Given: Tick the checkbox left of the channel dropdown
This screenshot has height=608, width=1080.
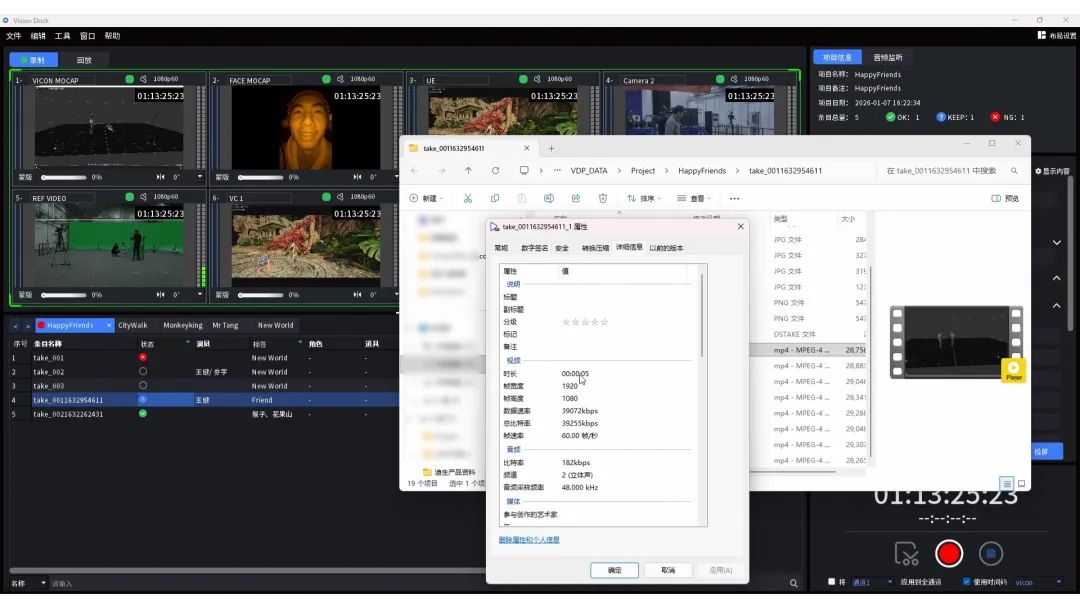Looking at the screenshot, I should [831, 582].
